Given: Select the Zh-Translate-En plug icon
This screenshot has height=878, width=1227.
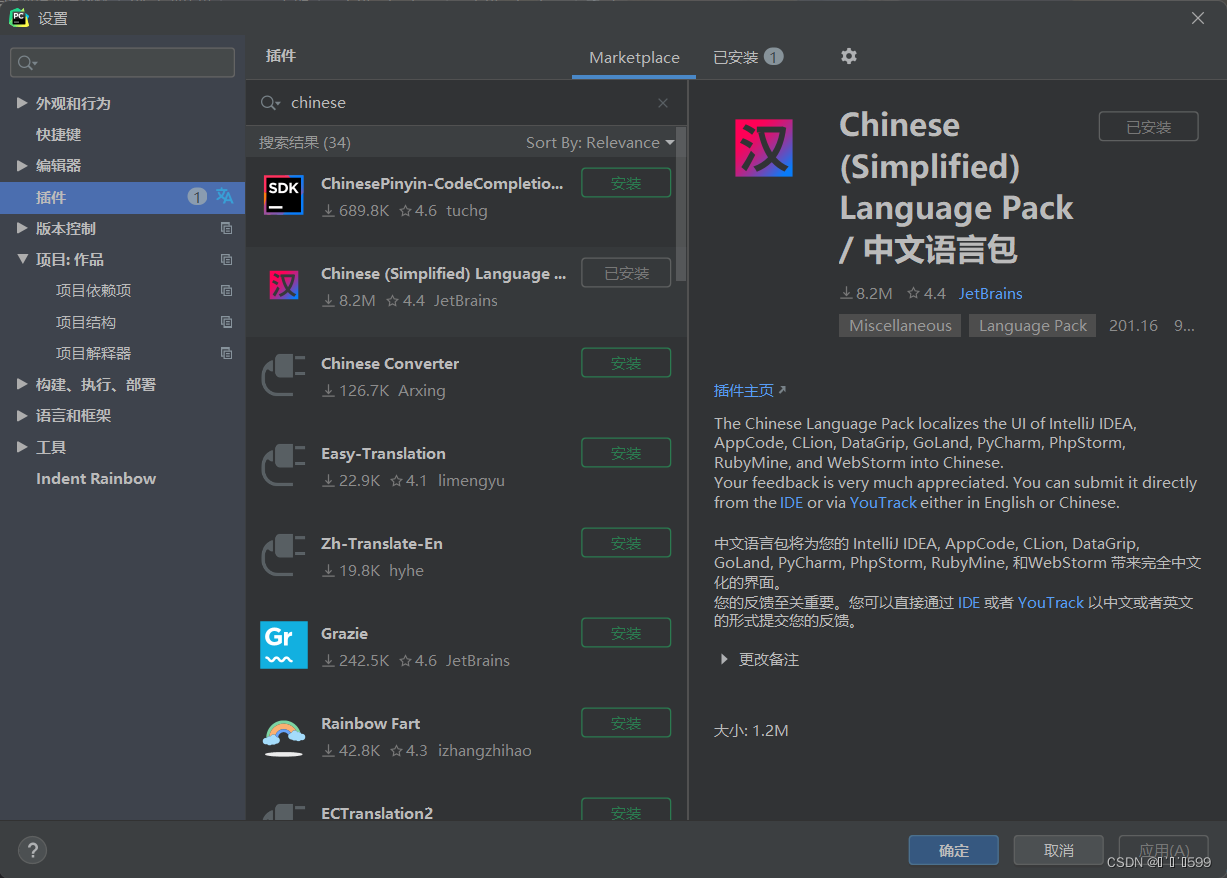Looking at the screenshot, I should coord(284,555).
